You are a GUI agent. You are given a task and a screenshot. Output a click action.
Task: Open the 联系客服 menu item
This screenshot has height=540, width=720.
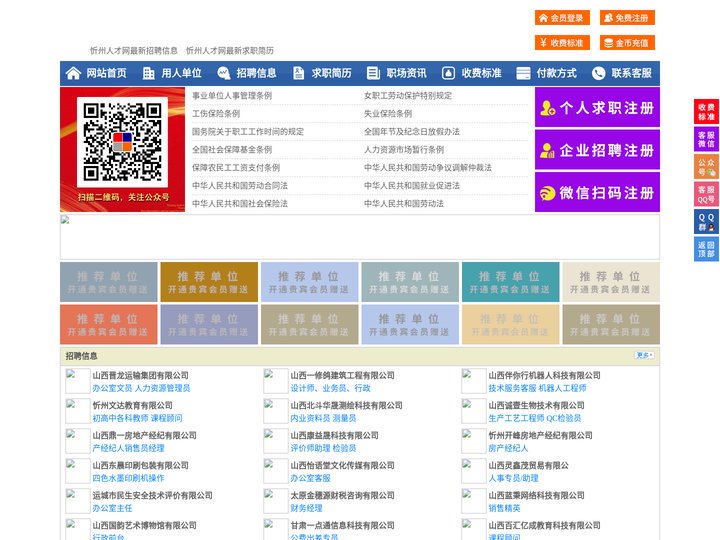click(631, 73)
